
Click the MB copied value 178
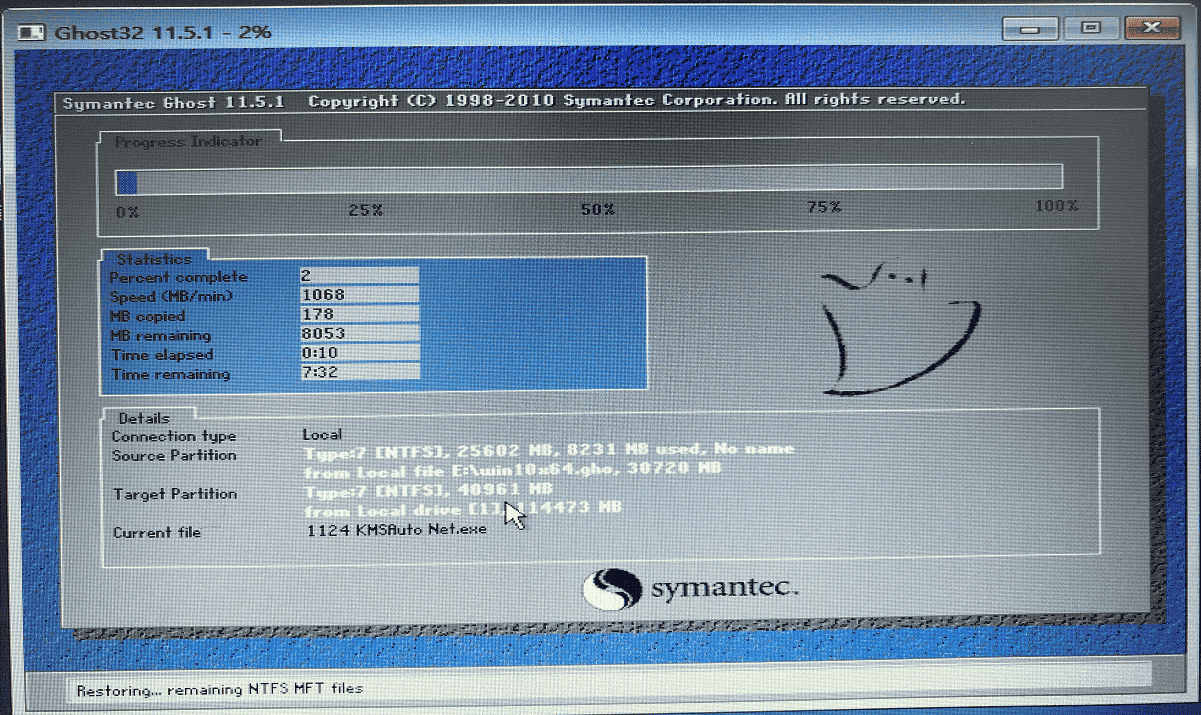click(x=359, y=315)
